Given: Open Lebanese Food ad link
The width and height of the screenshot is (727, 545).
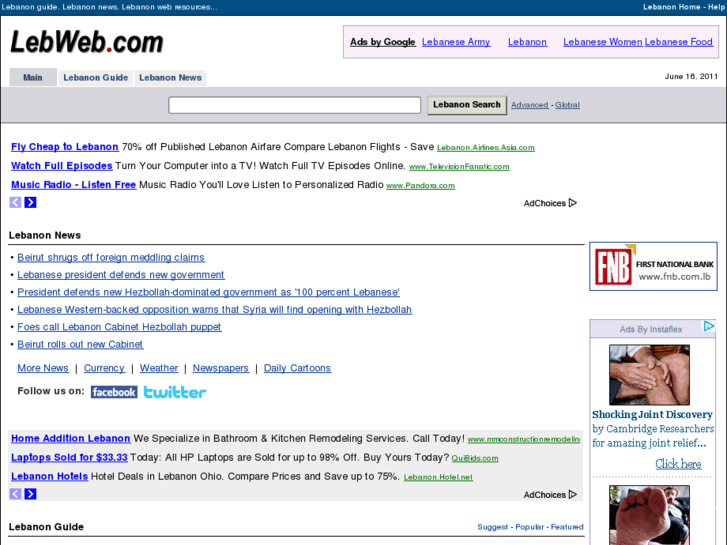Looking at the screenshot, I should tap(678, 42).
